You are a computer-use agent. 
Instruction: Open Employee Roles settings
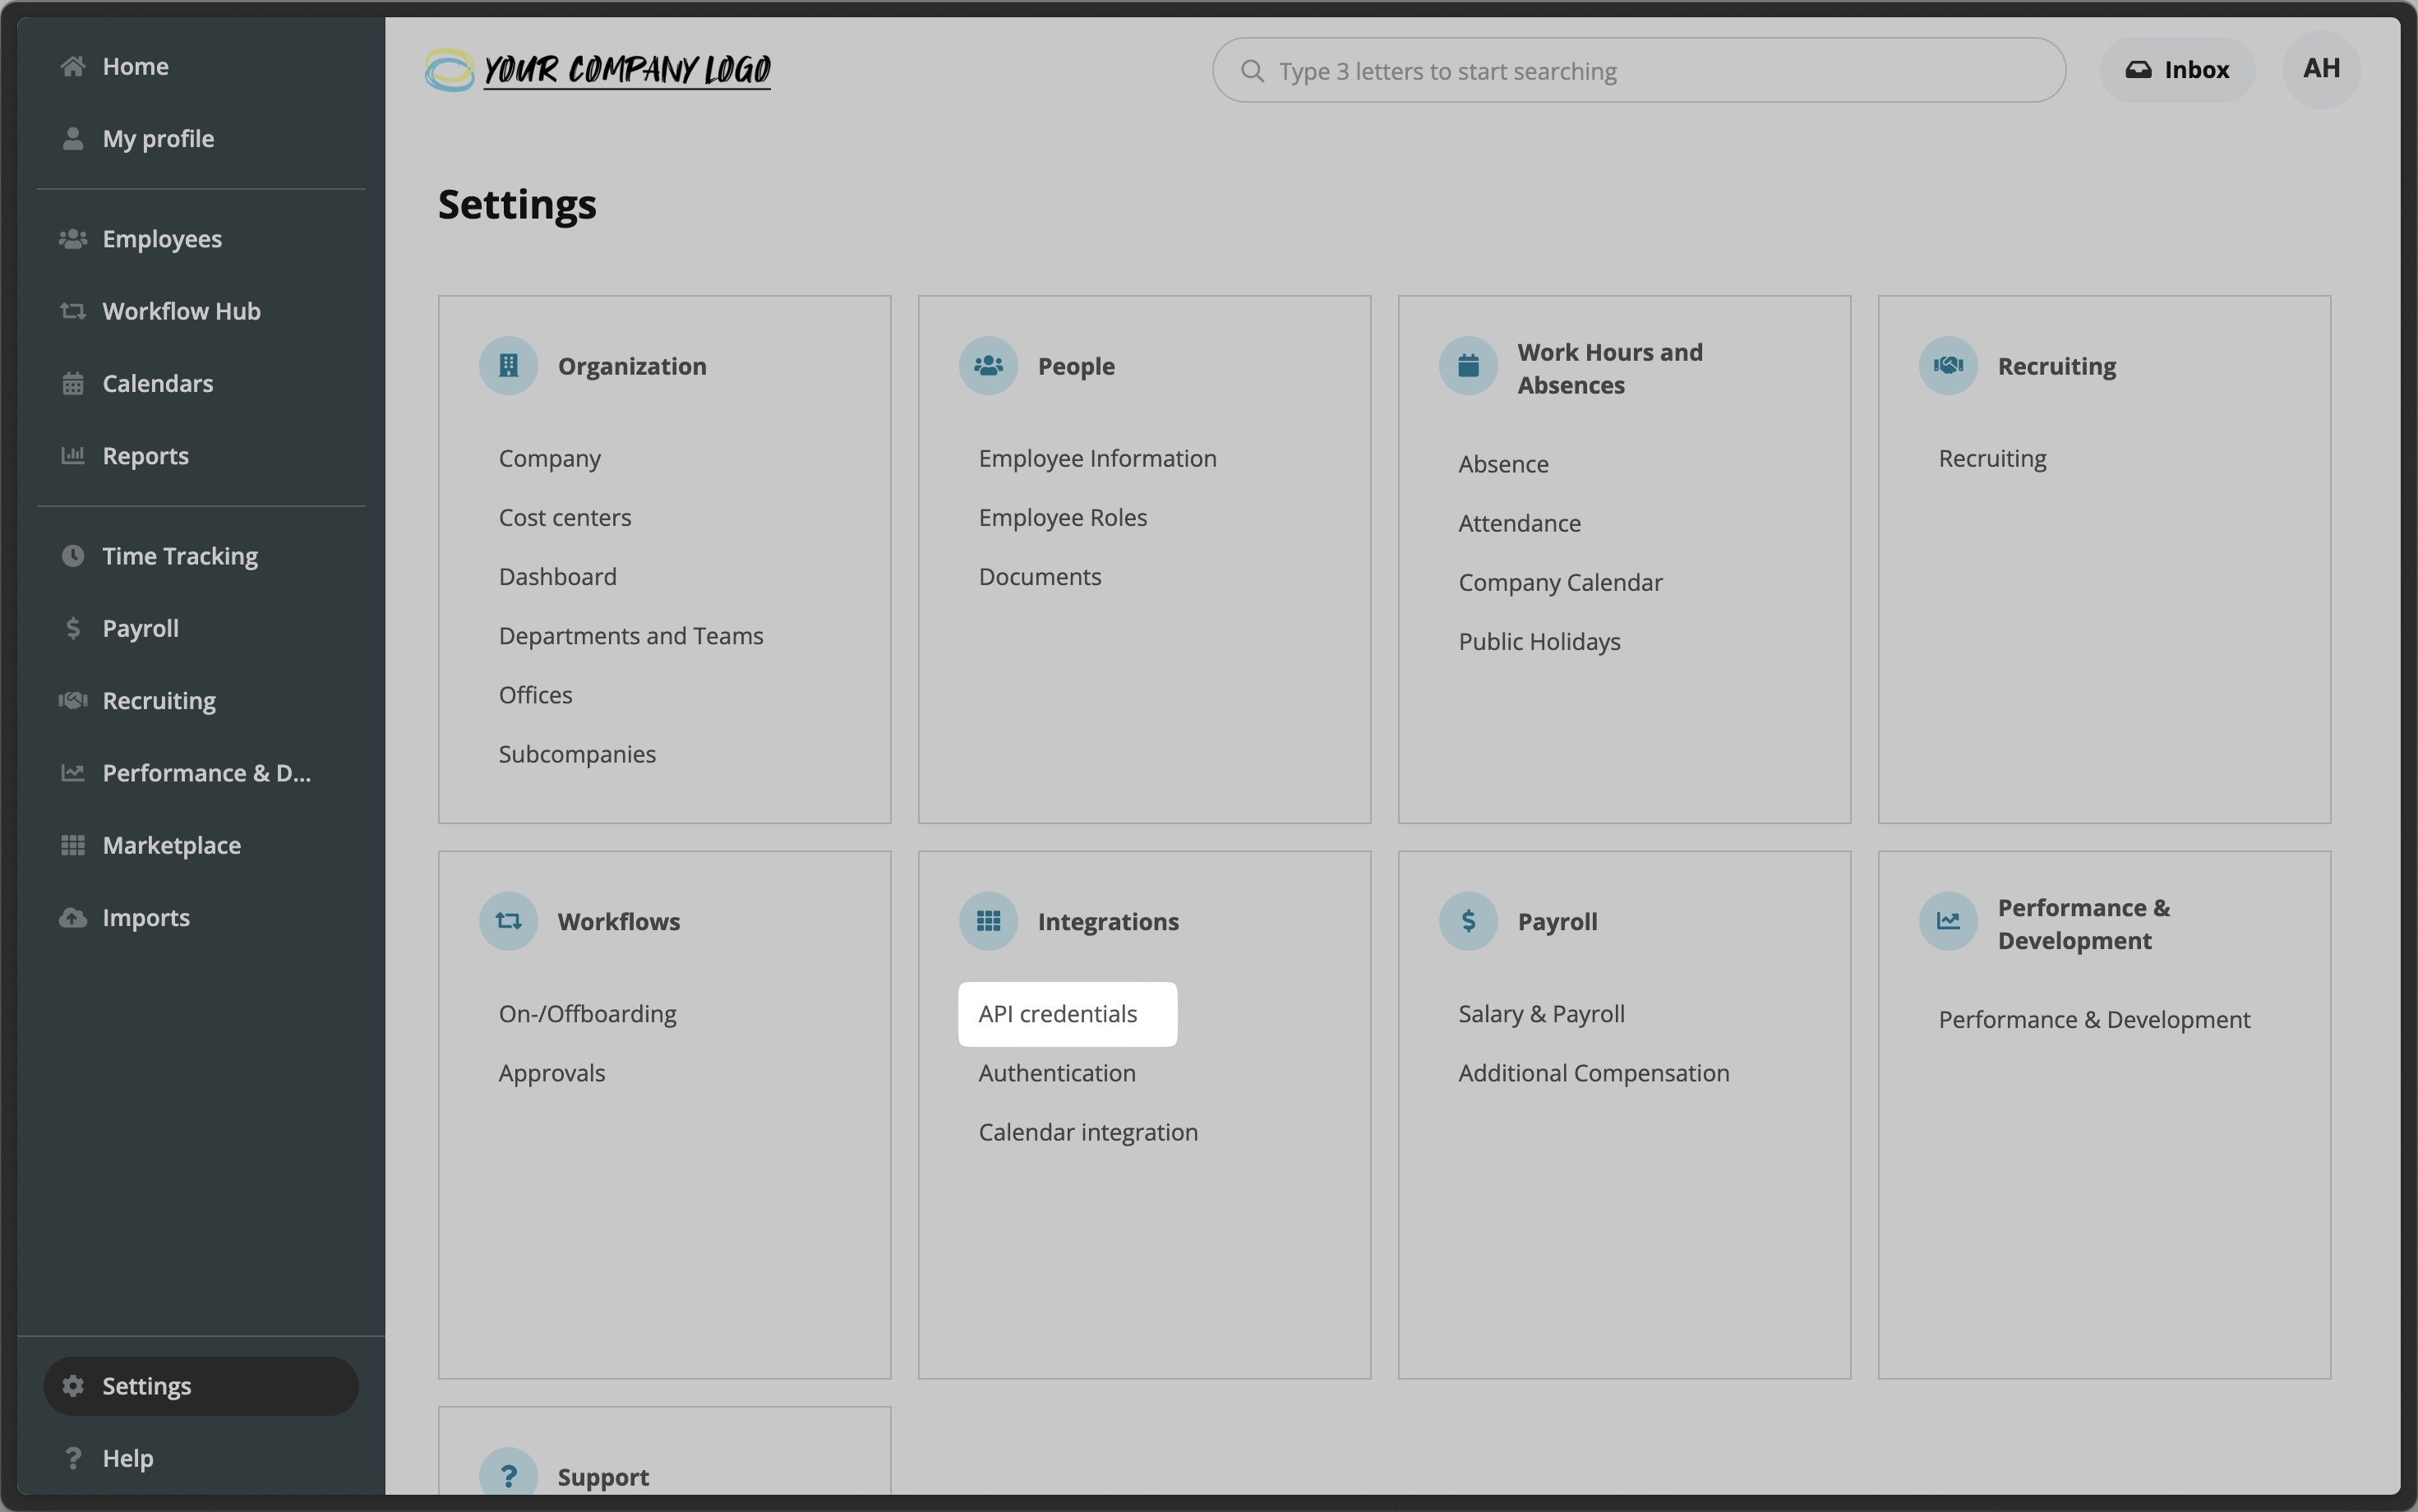click(x=1062, y=518)
